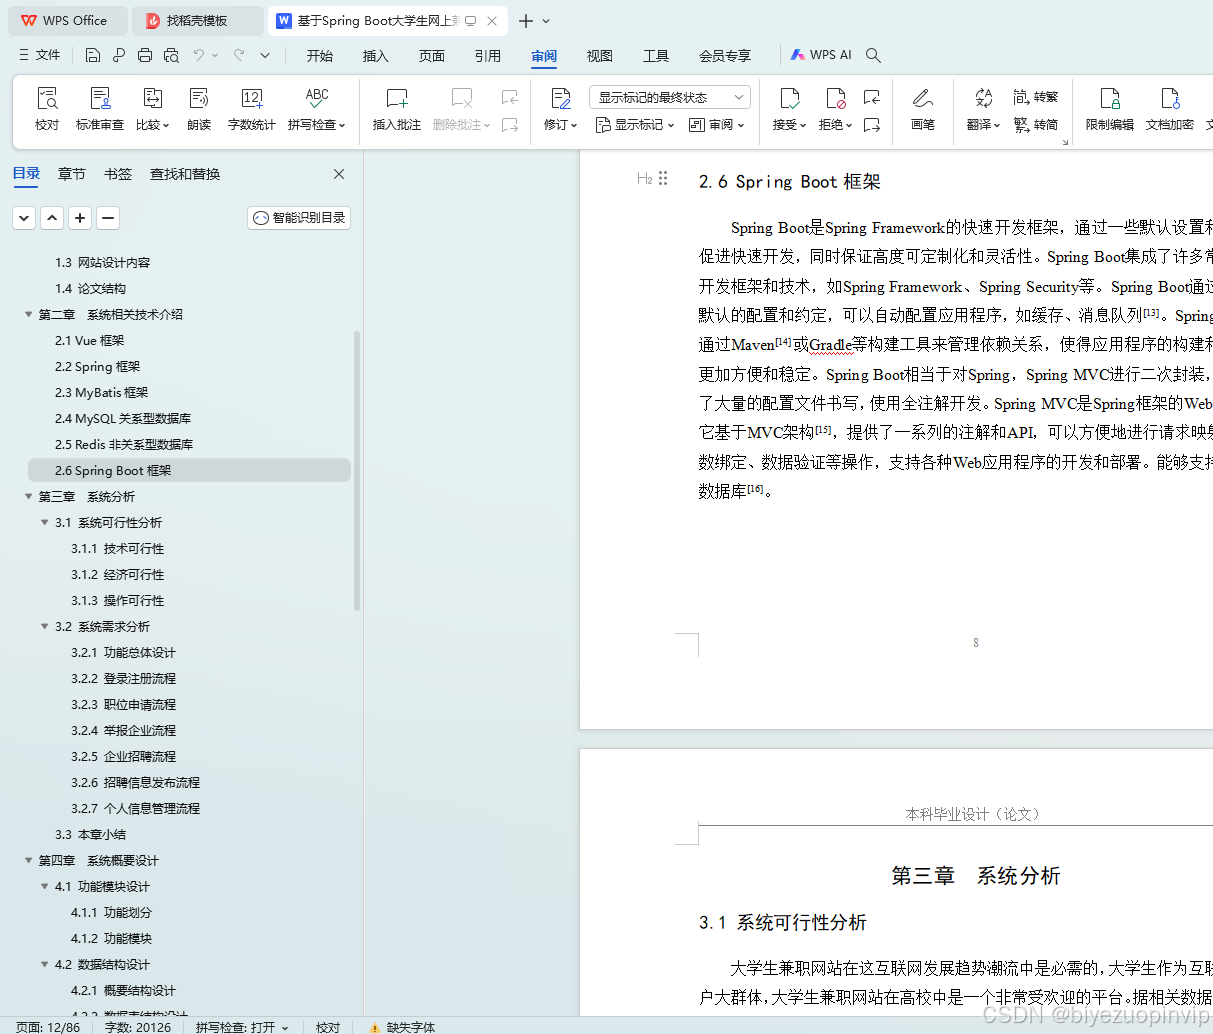Select the outline pane vertical scrollbar
The height and width of the screenshot is (1034, 1213).
pos(357,471)
